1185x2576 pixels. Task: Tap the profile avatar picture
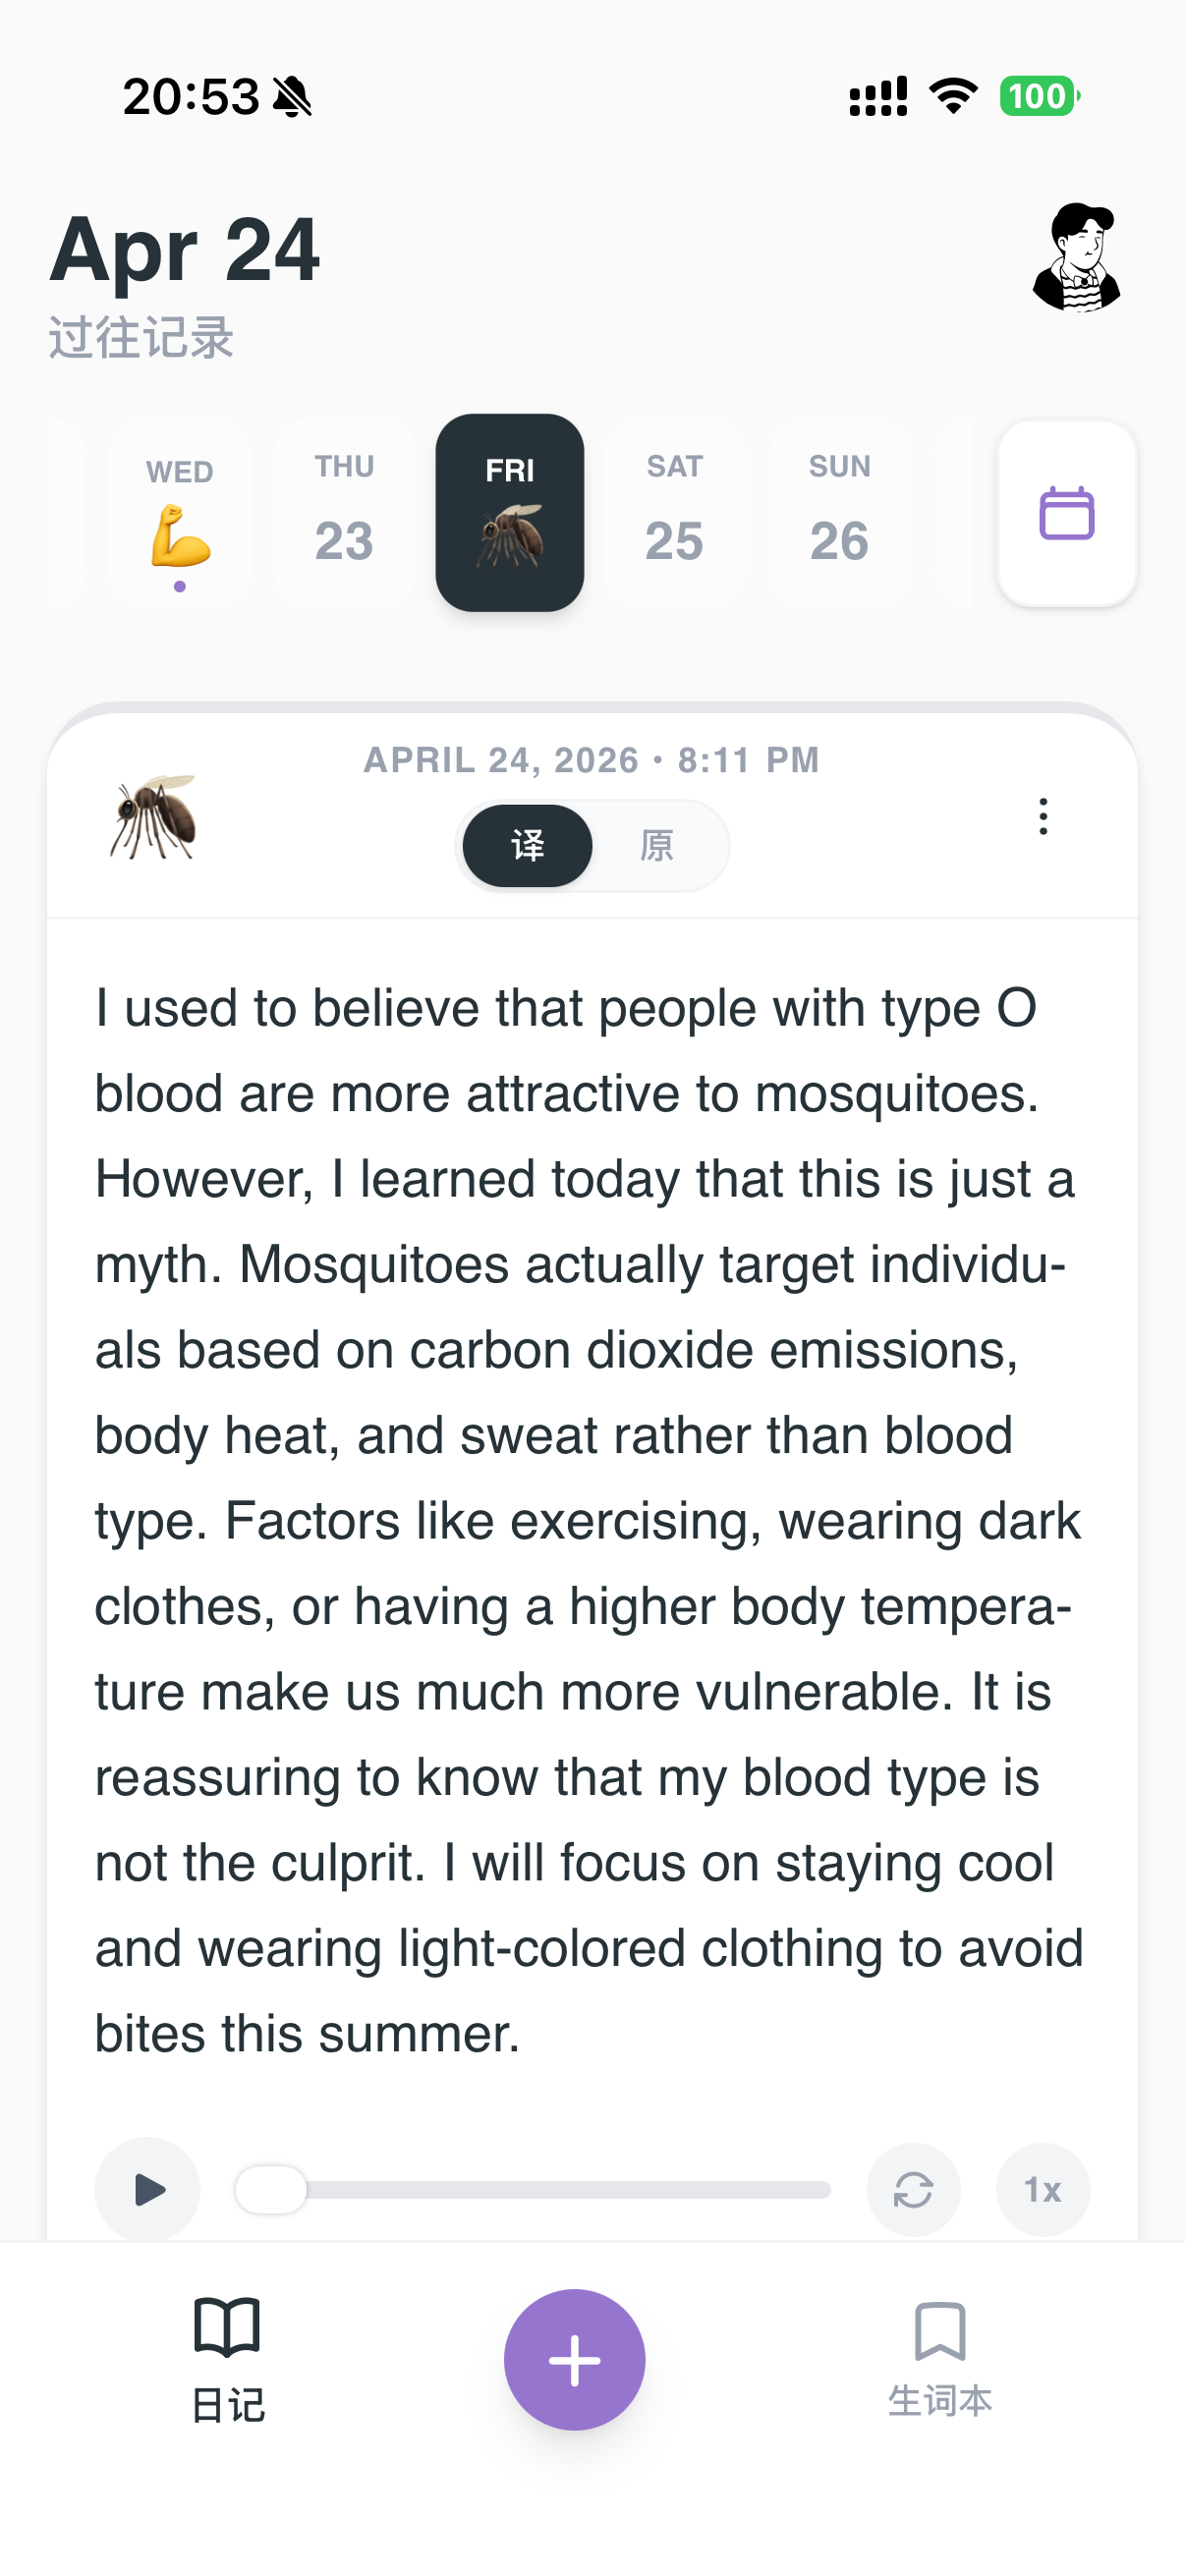point(1076,258)
